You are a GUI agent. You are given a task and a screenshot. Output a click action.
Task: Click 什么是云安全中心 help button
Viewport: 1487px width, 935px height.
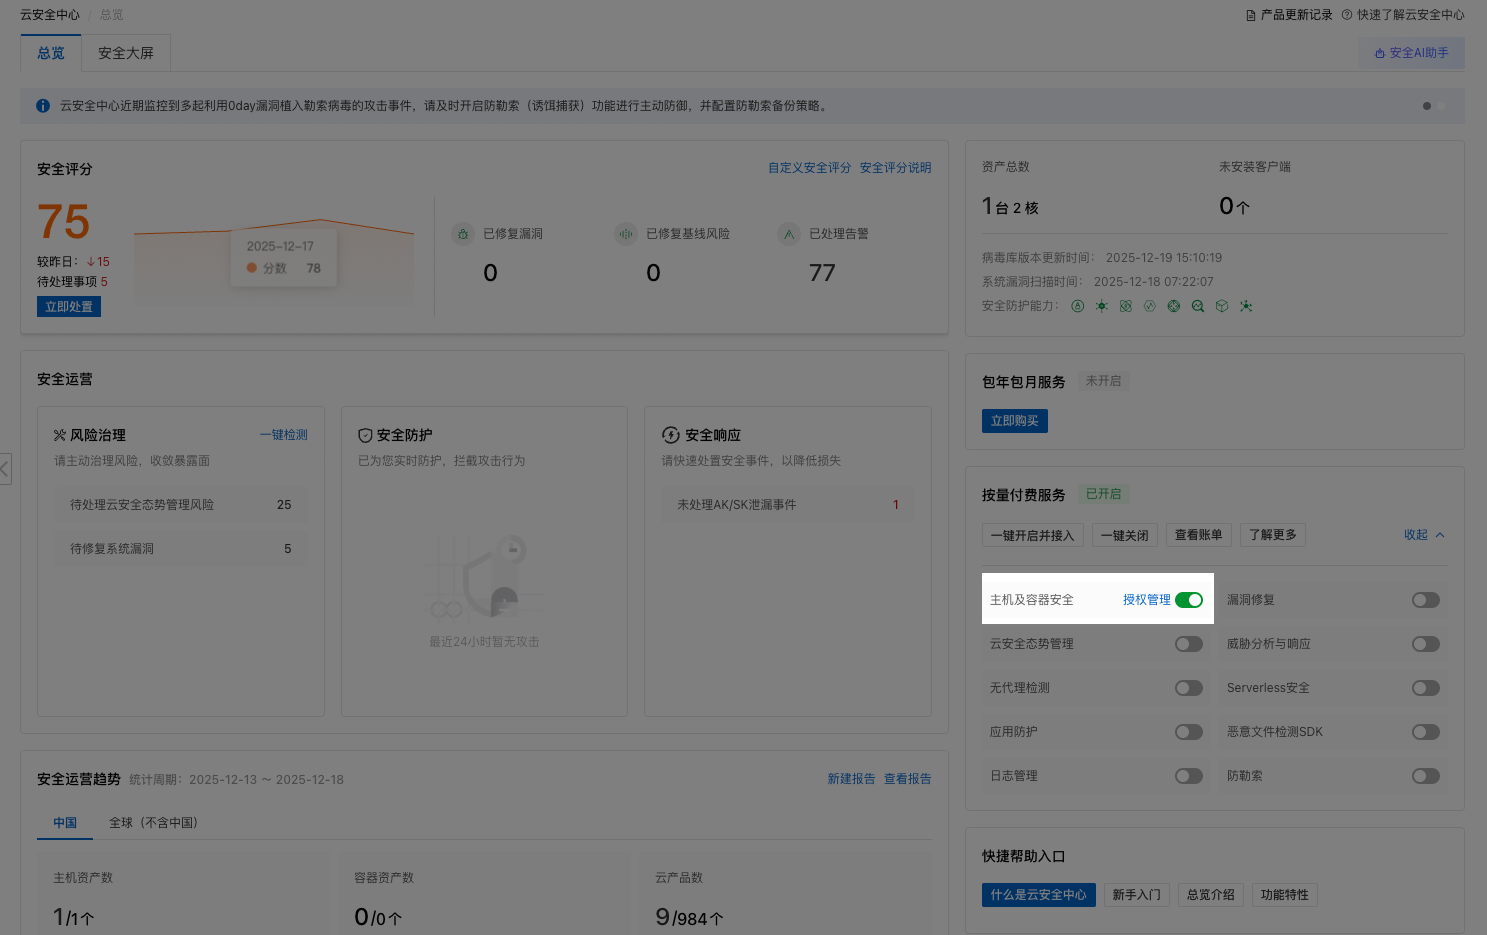(x=1039, y=895)
